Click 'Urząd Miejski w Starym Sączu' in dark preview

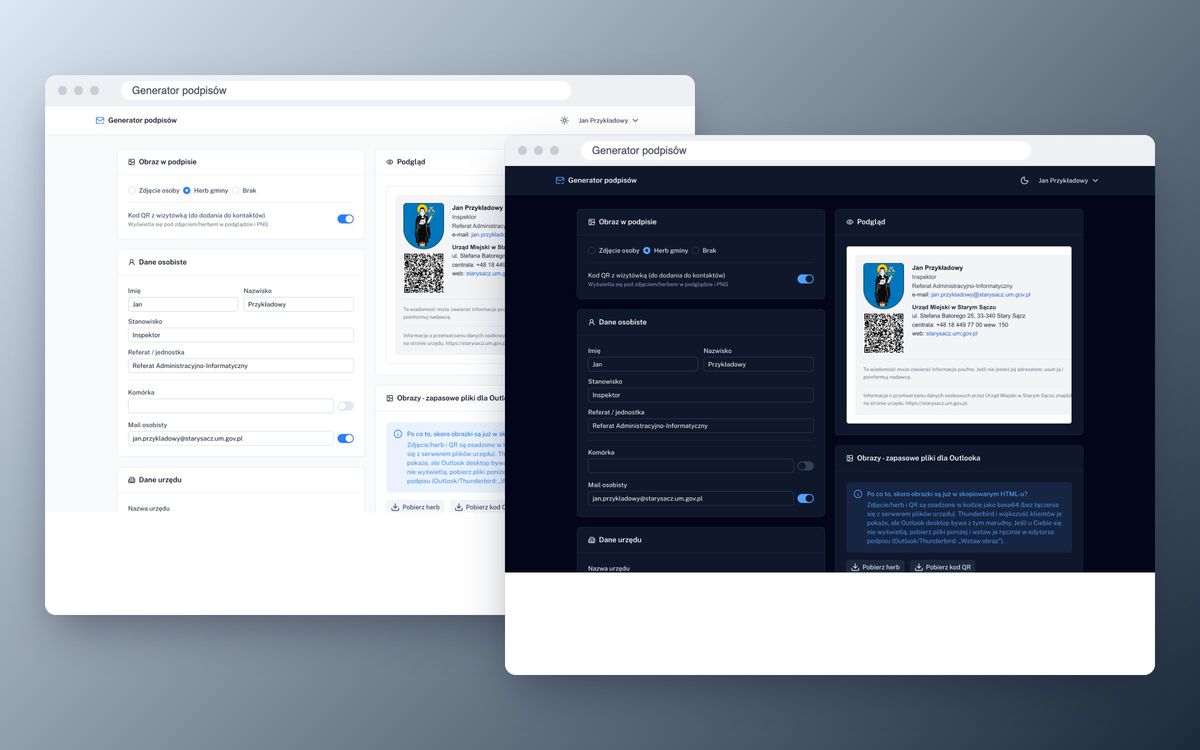pos(953,307)
